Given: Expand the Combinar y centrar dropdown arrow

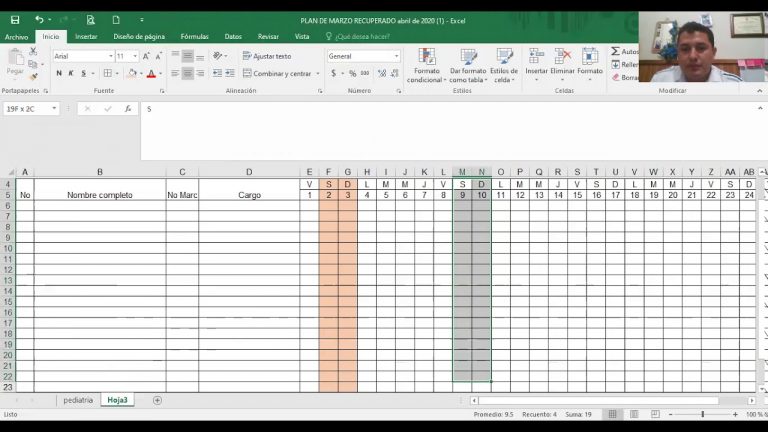Looking at the screenshot, I should click(x=318, y=73).
